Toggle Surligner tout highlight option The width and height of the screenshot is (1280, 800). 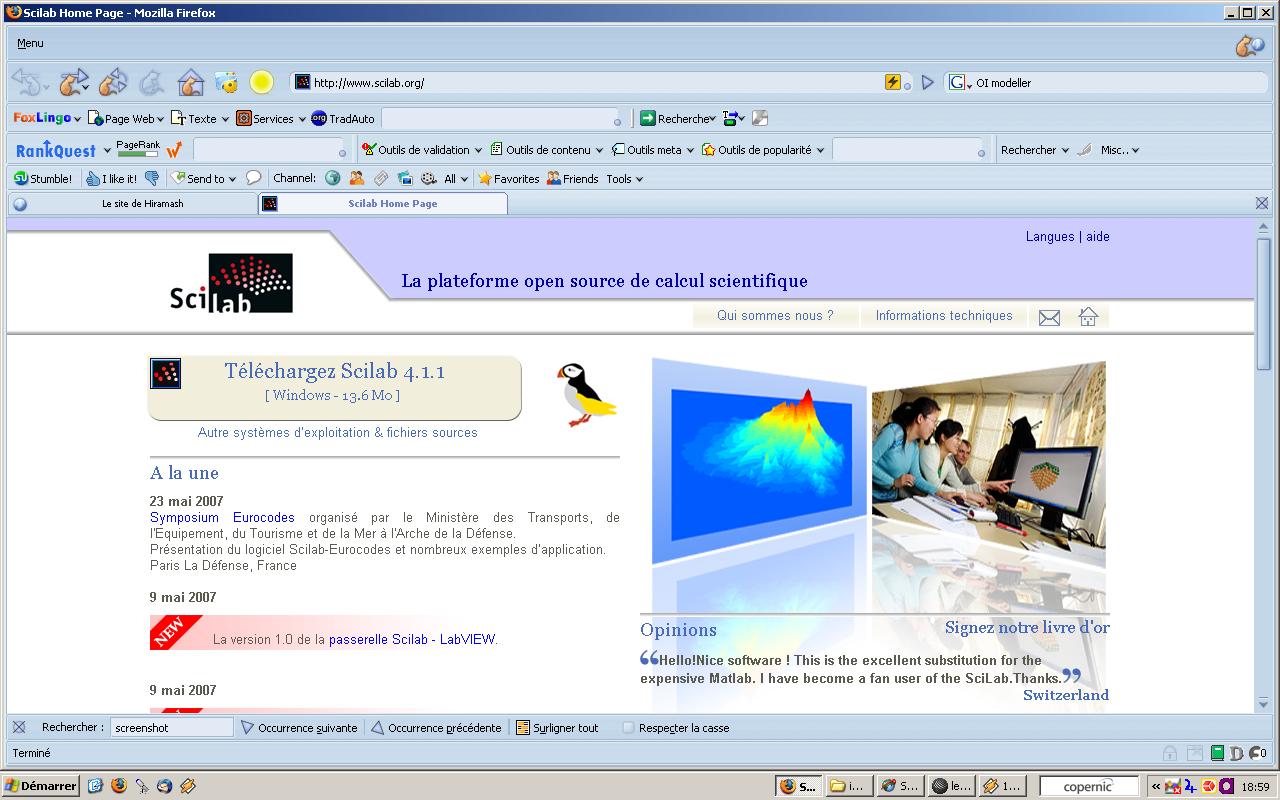[x=557, y=728]
